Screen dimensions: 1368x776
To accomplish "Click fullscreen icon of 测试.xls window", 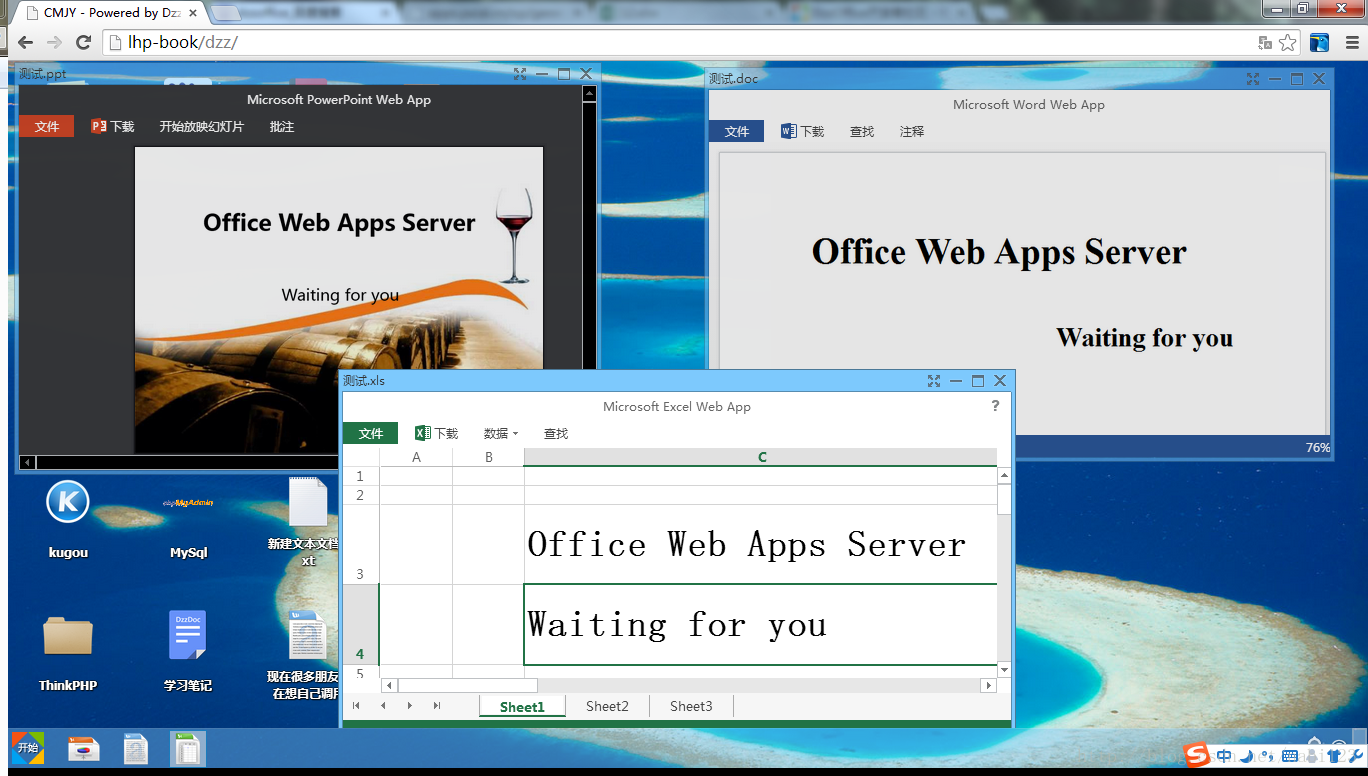I will coord(934,381).
